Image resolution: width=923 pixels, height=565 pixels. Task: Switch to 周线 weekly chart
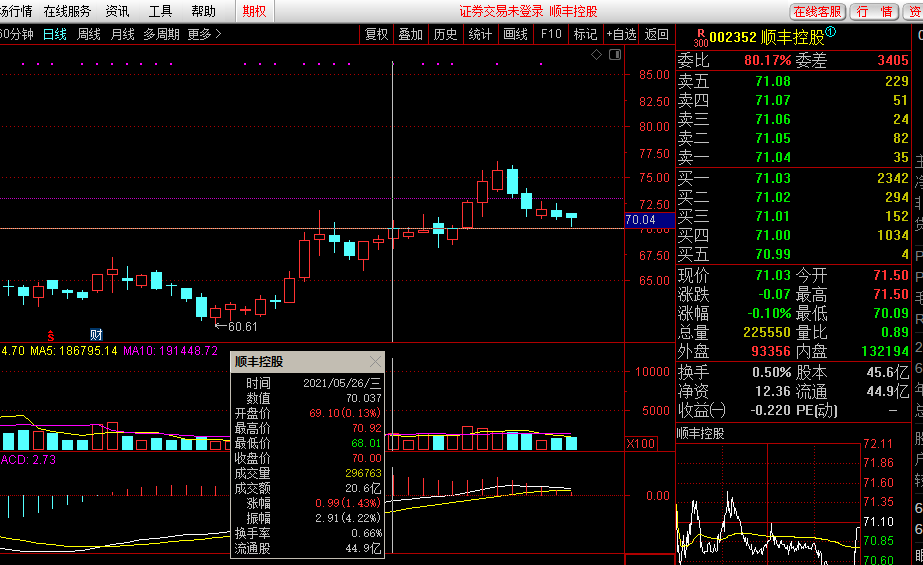click(89, 35)
